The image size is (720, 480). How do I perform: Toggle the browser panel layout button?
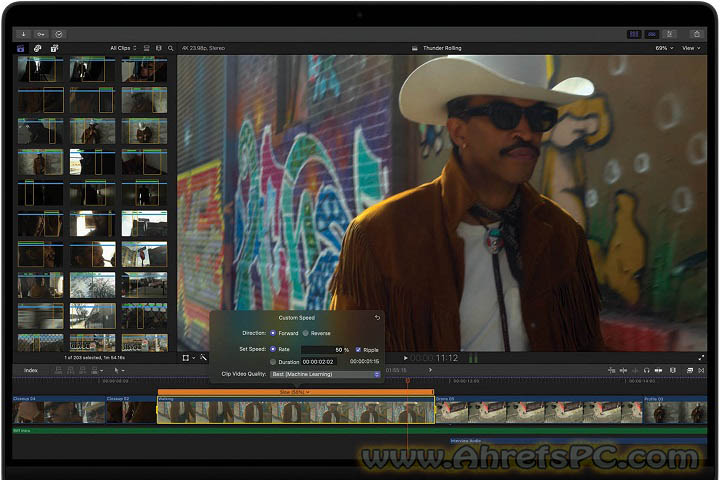634,34
